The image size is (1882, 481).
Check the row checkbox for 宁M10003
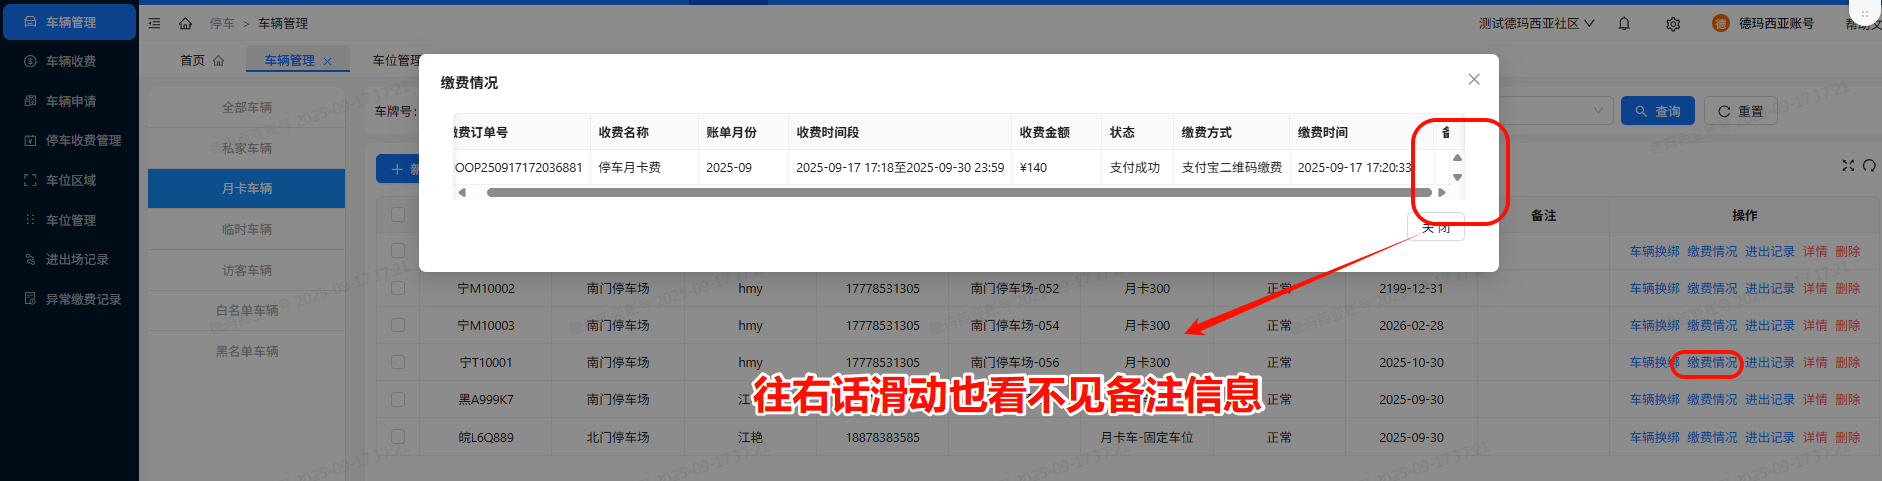coord(398,325)
